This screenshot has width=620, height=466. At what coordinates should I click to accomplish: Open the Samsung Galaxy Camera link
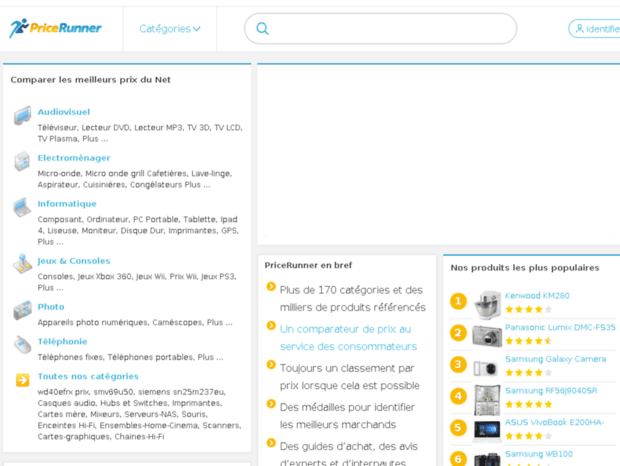[x=556, y=359]
